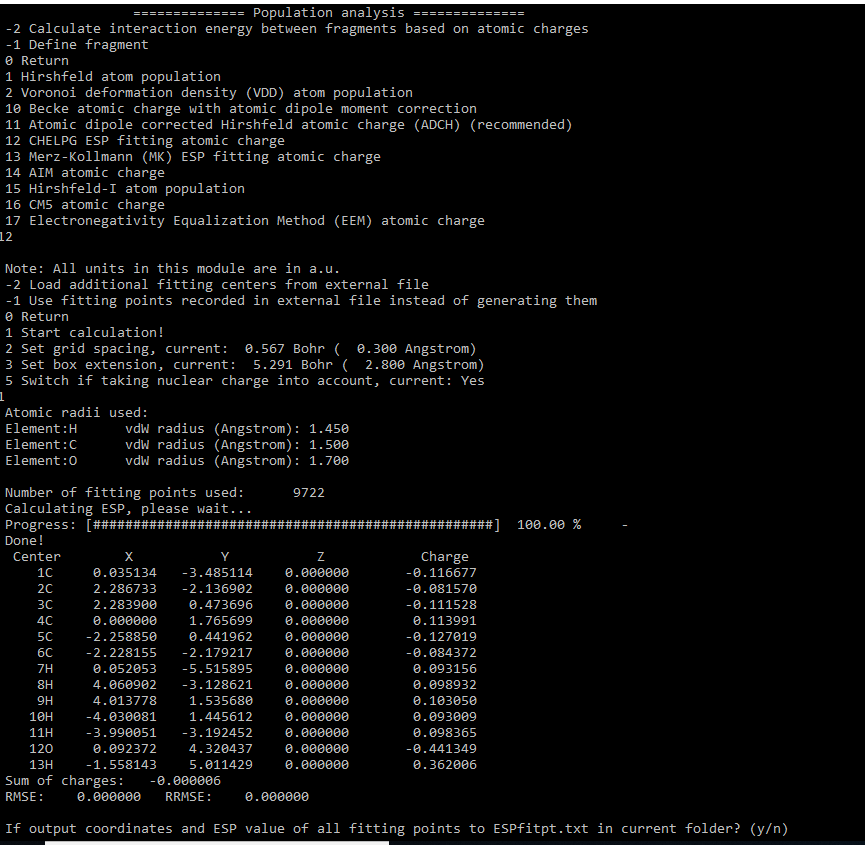Screen dimensions: 865x845
Task: Click the Y coordinate -3.192452 of atom 11H
Action: click(x=217, y=732)
